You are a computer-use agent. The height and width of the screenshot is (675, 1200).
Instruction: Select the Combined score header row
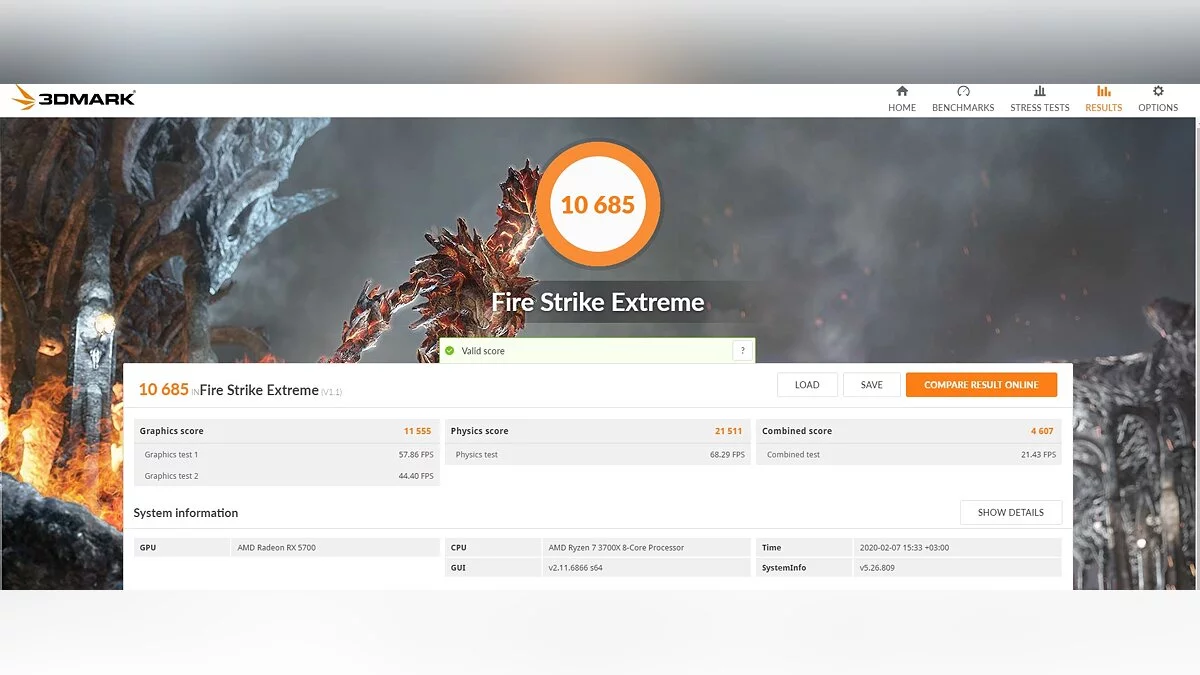(x=908, y=431)
